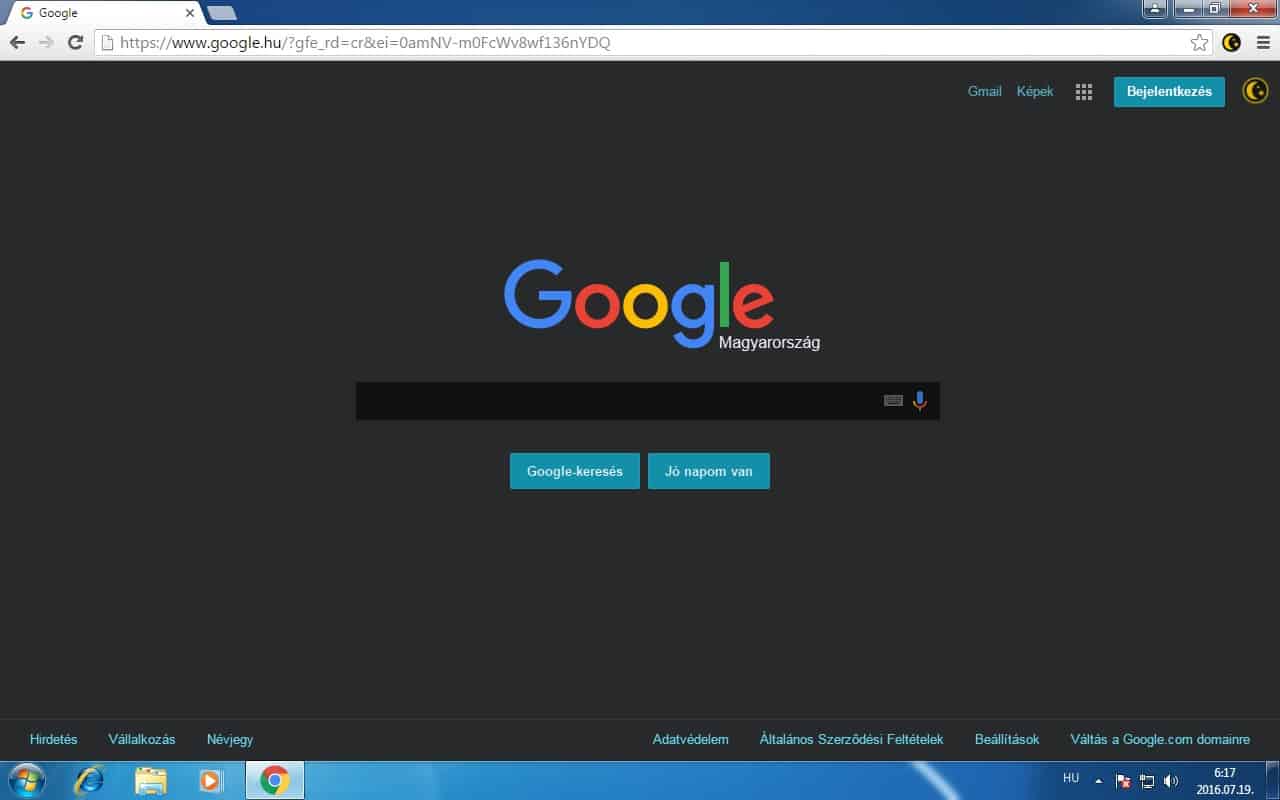1280x800 pixels.
Task: Open Action Center flag icon
Action: (1123, 780)
